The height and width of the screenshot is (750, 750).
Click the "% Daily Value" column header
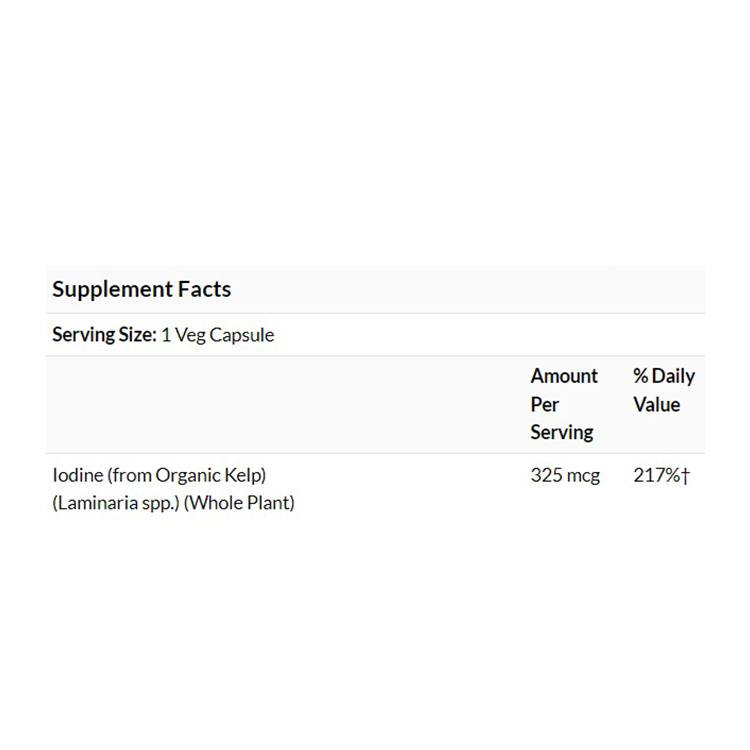point(663,390)
